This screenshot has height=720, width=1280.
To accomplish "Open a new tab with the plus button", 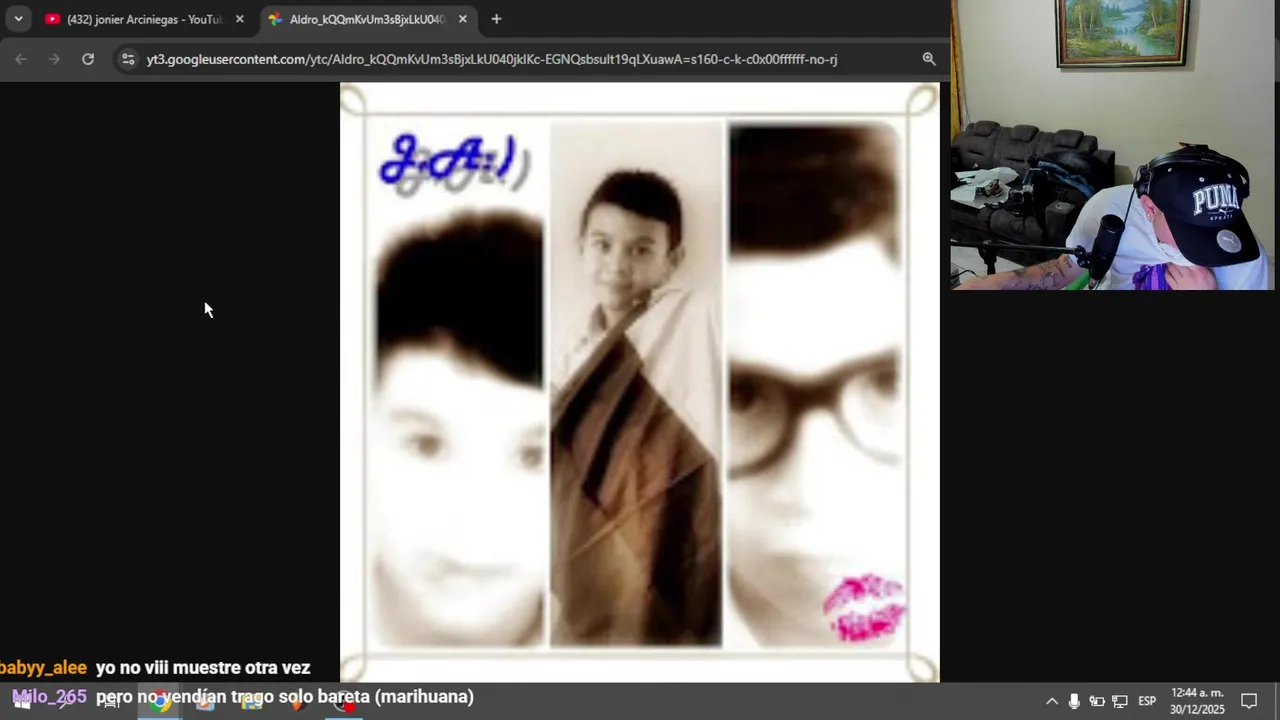I will click(x=496, y=19).
